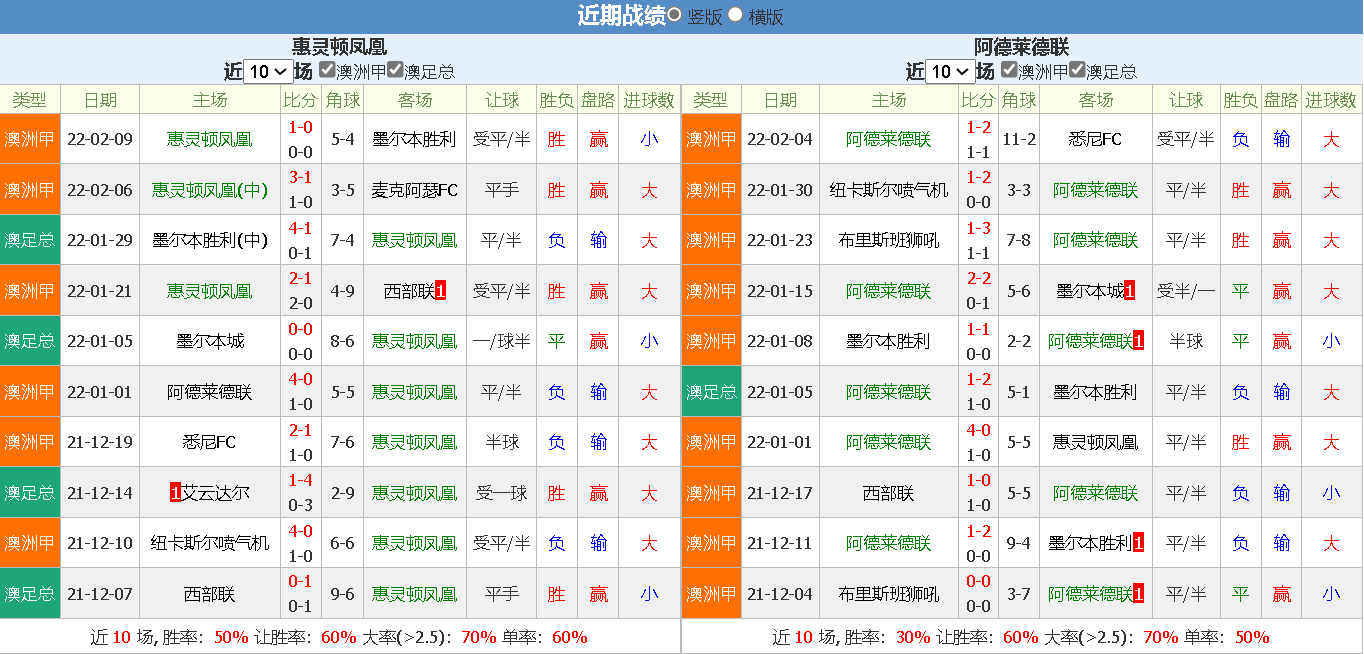Open 墨尔本本胜利 away team in 22-02-09 row
The image size is (1364, 654).
[414, 139]
